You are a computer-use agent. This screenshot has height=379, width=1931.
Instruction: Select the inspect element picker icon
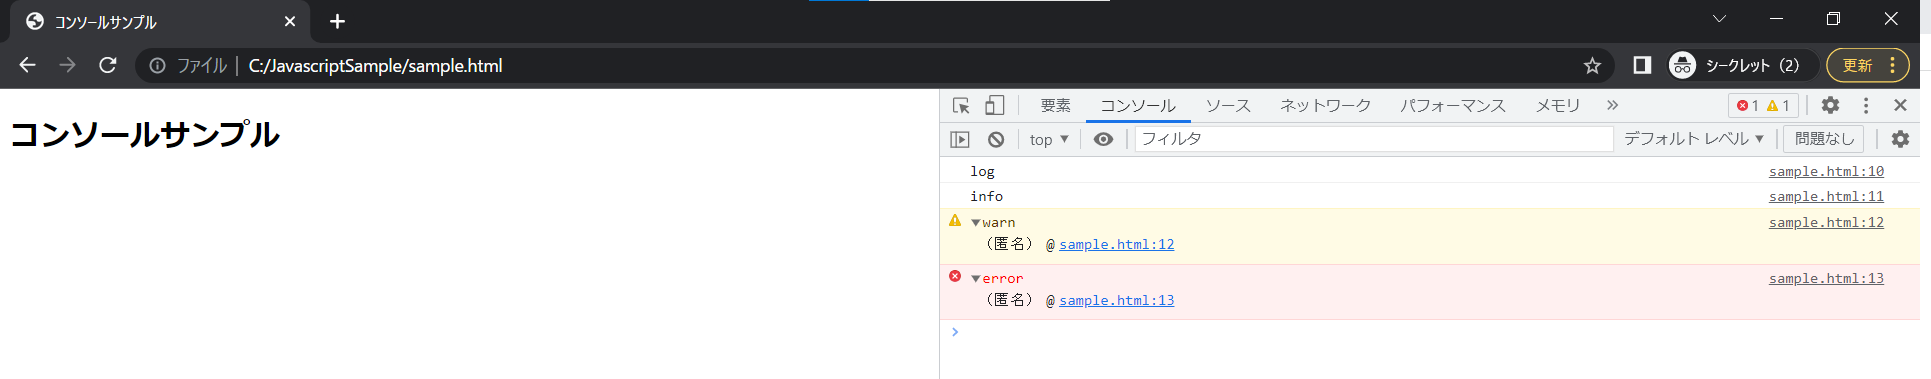(961, 105)
